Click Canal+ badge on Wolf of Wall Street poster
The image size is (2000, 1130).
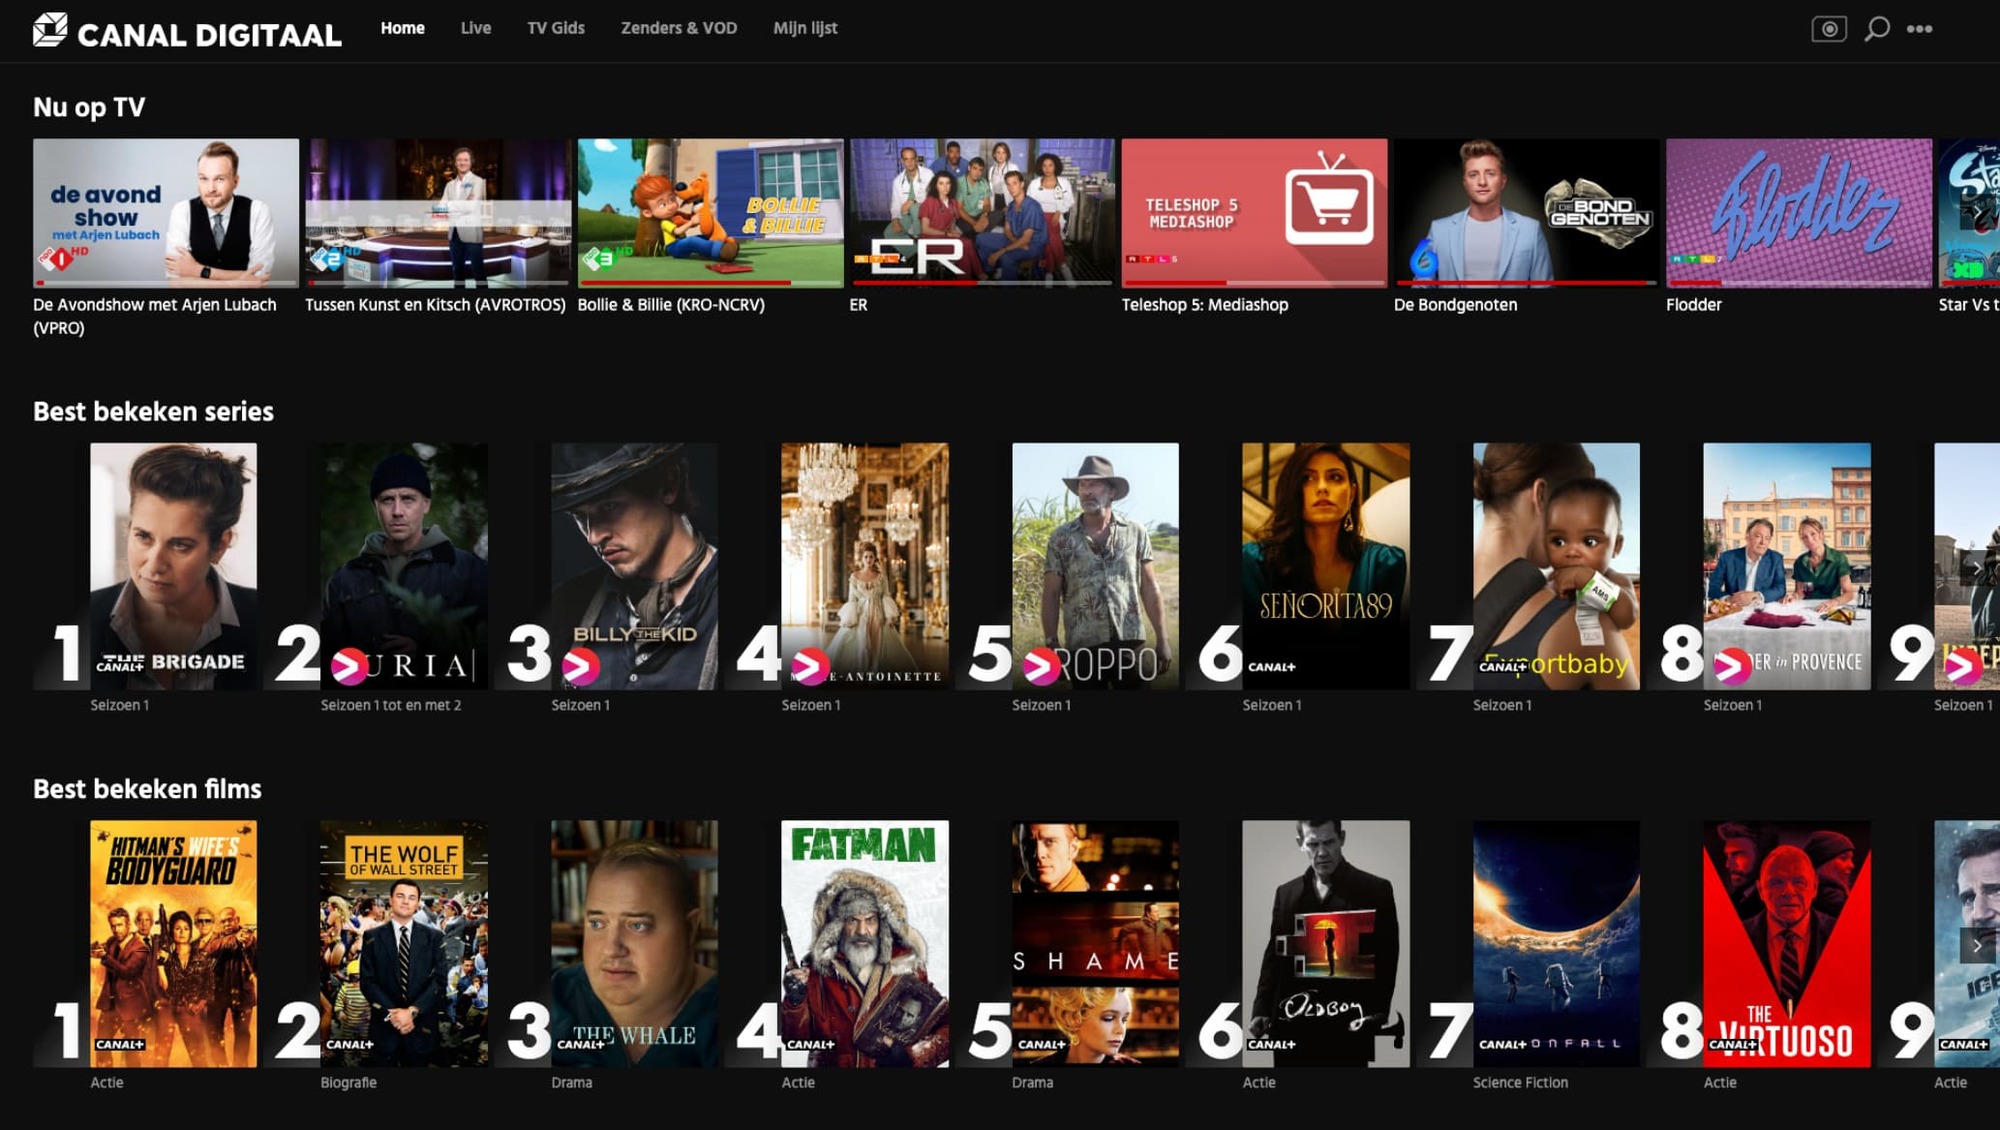tap(350, 1044)
